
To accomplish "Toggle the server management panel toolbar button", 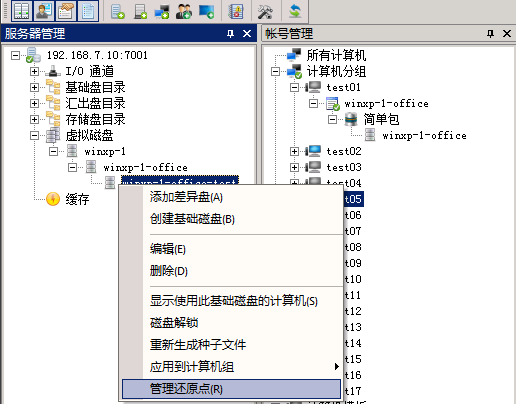I will [22, 11].
